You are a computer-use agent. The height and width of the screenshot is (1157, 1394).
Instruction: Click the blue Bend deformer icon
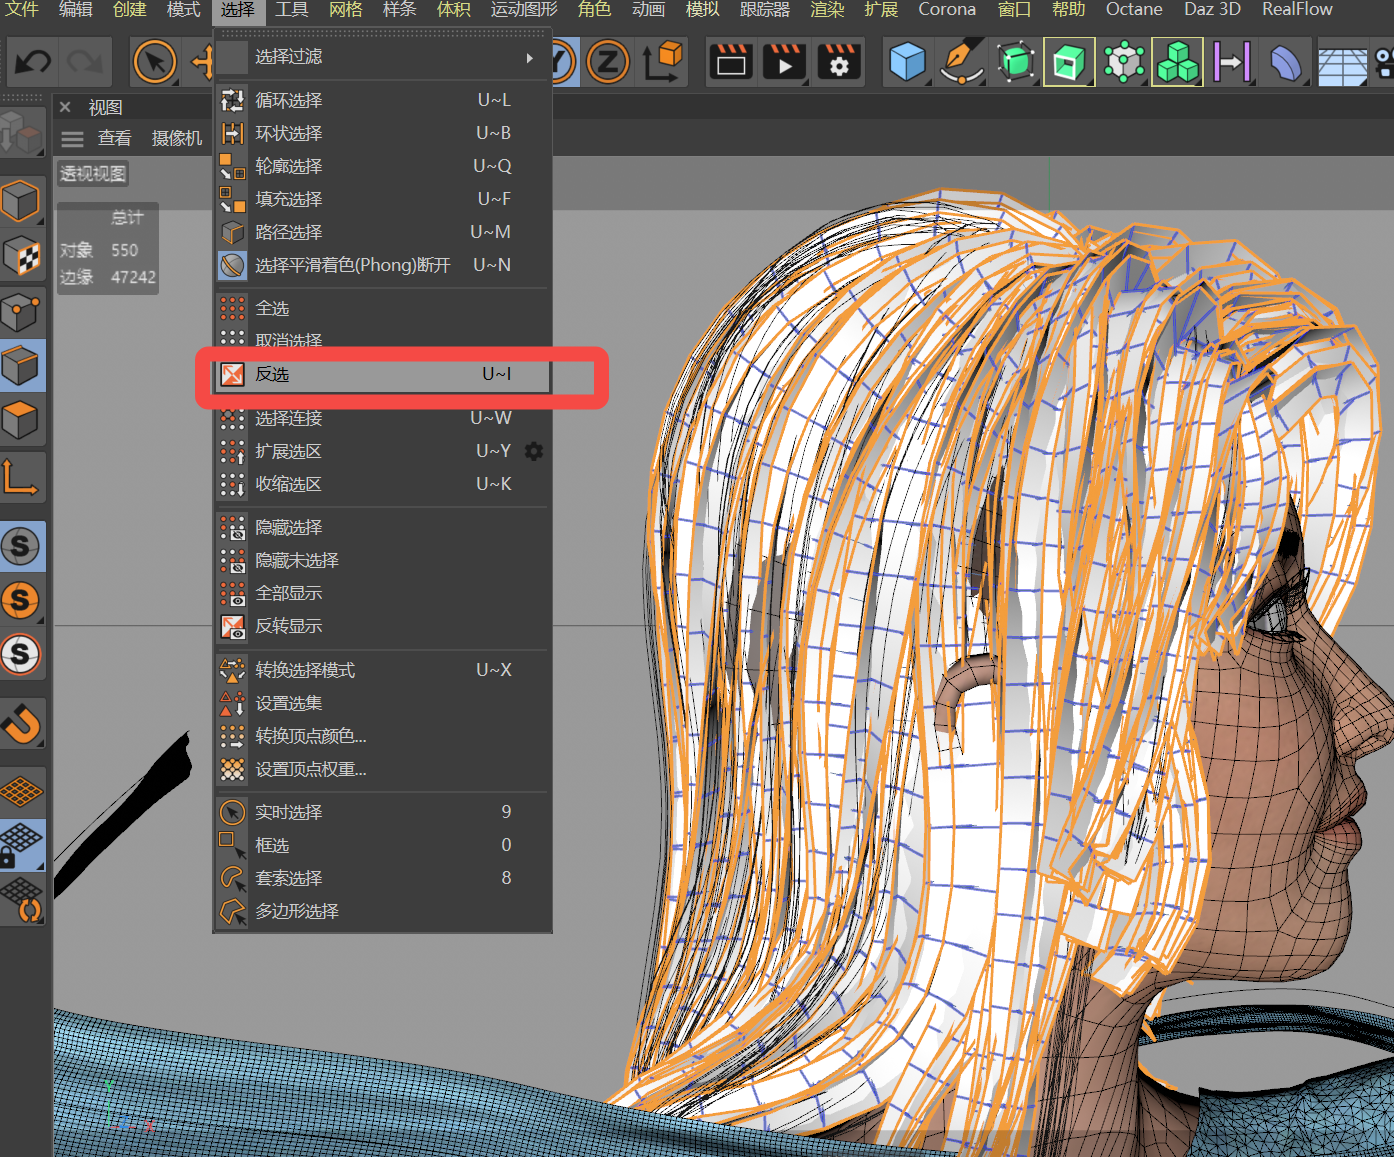(1286, 62)
